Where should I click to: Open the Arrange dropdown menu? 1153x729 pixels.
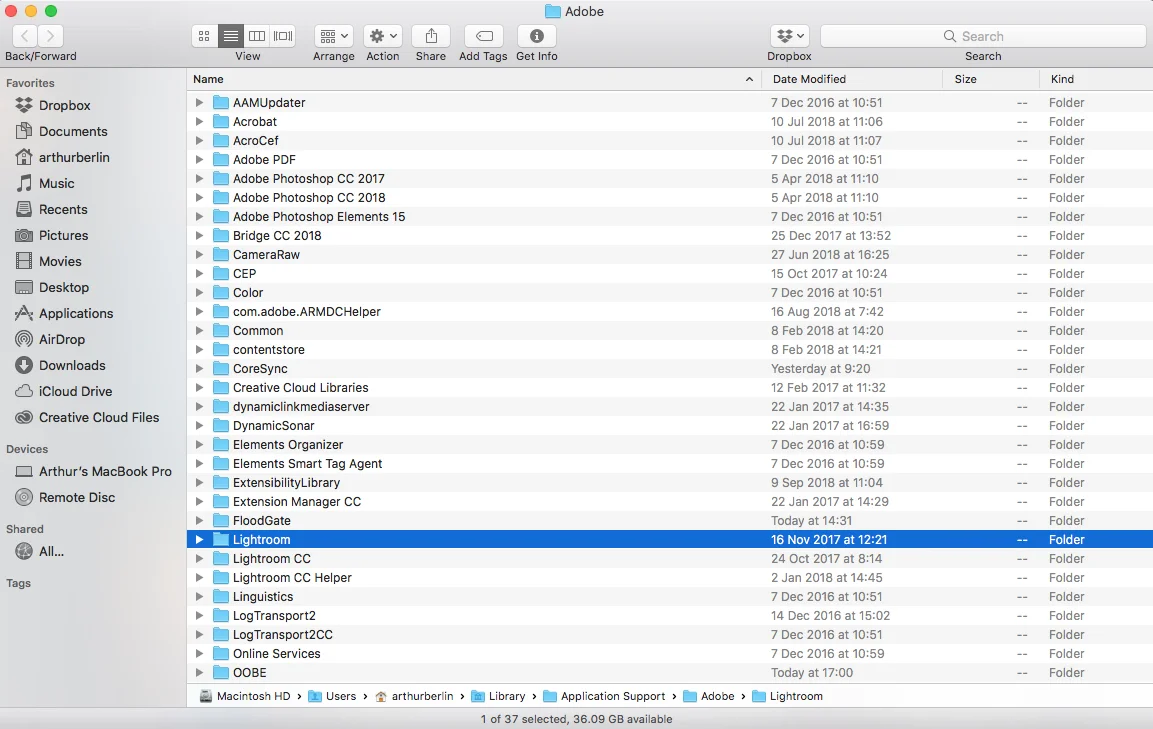334,36
